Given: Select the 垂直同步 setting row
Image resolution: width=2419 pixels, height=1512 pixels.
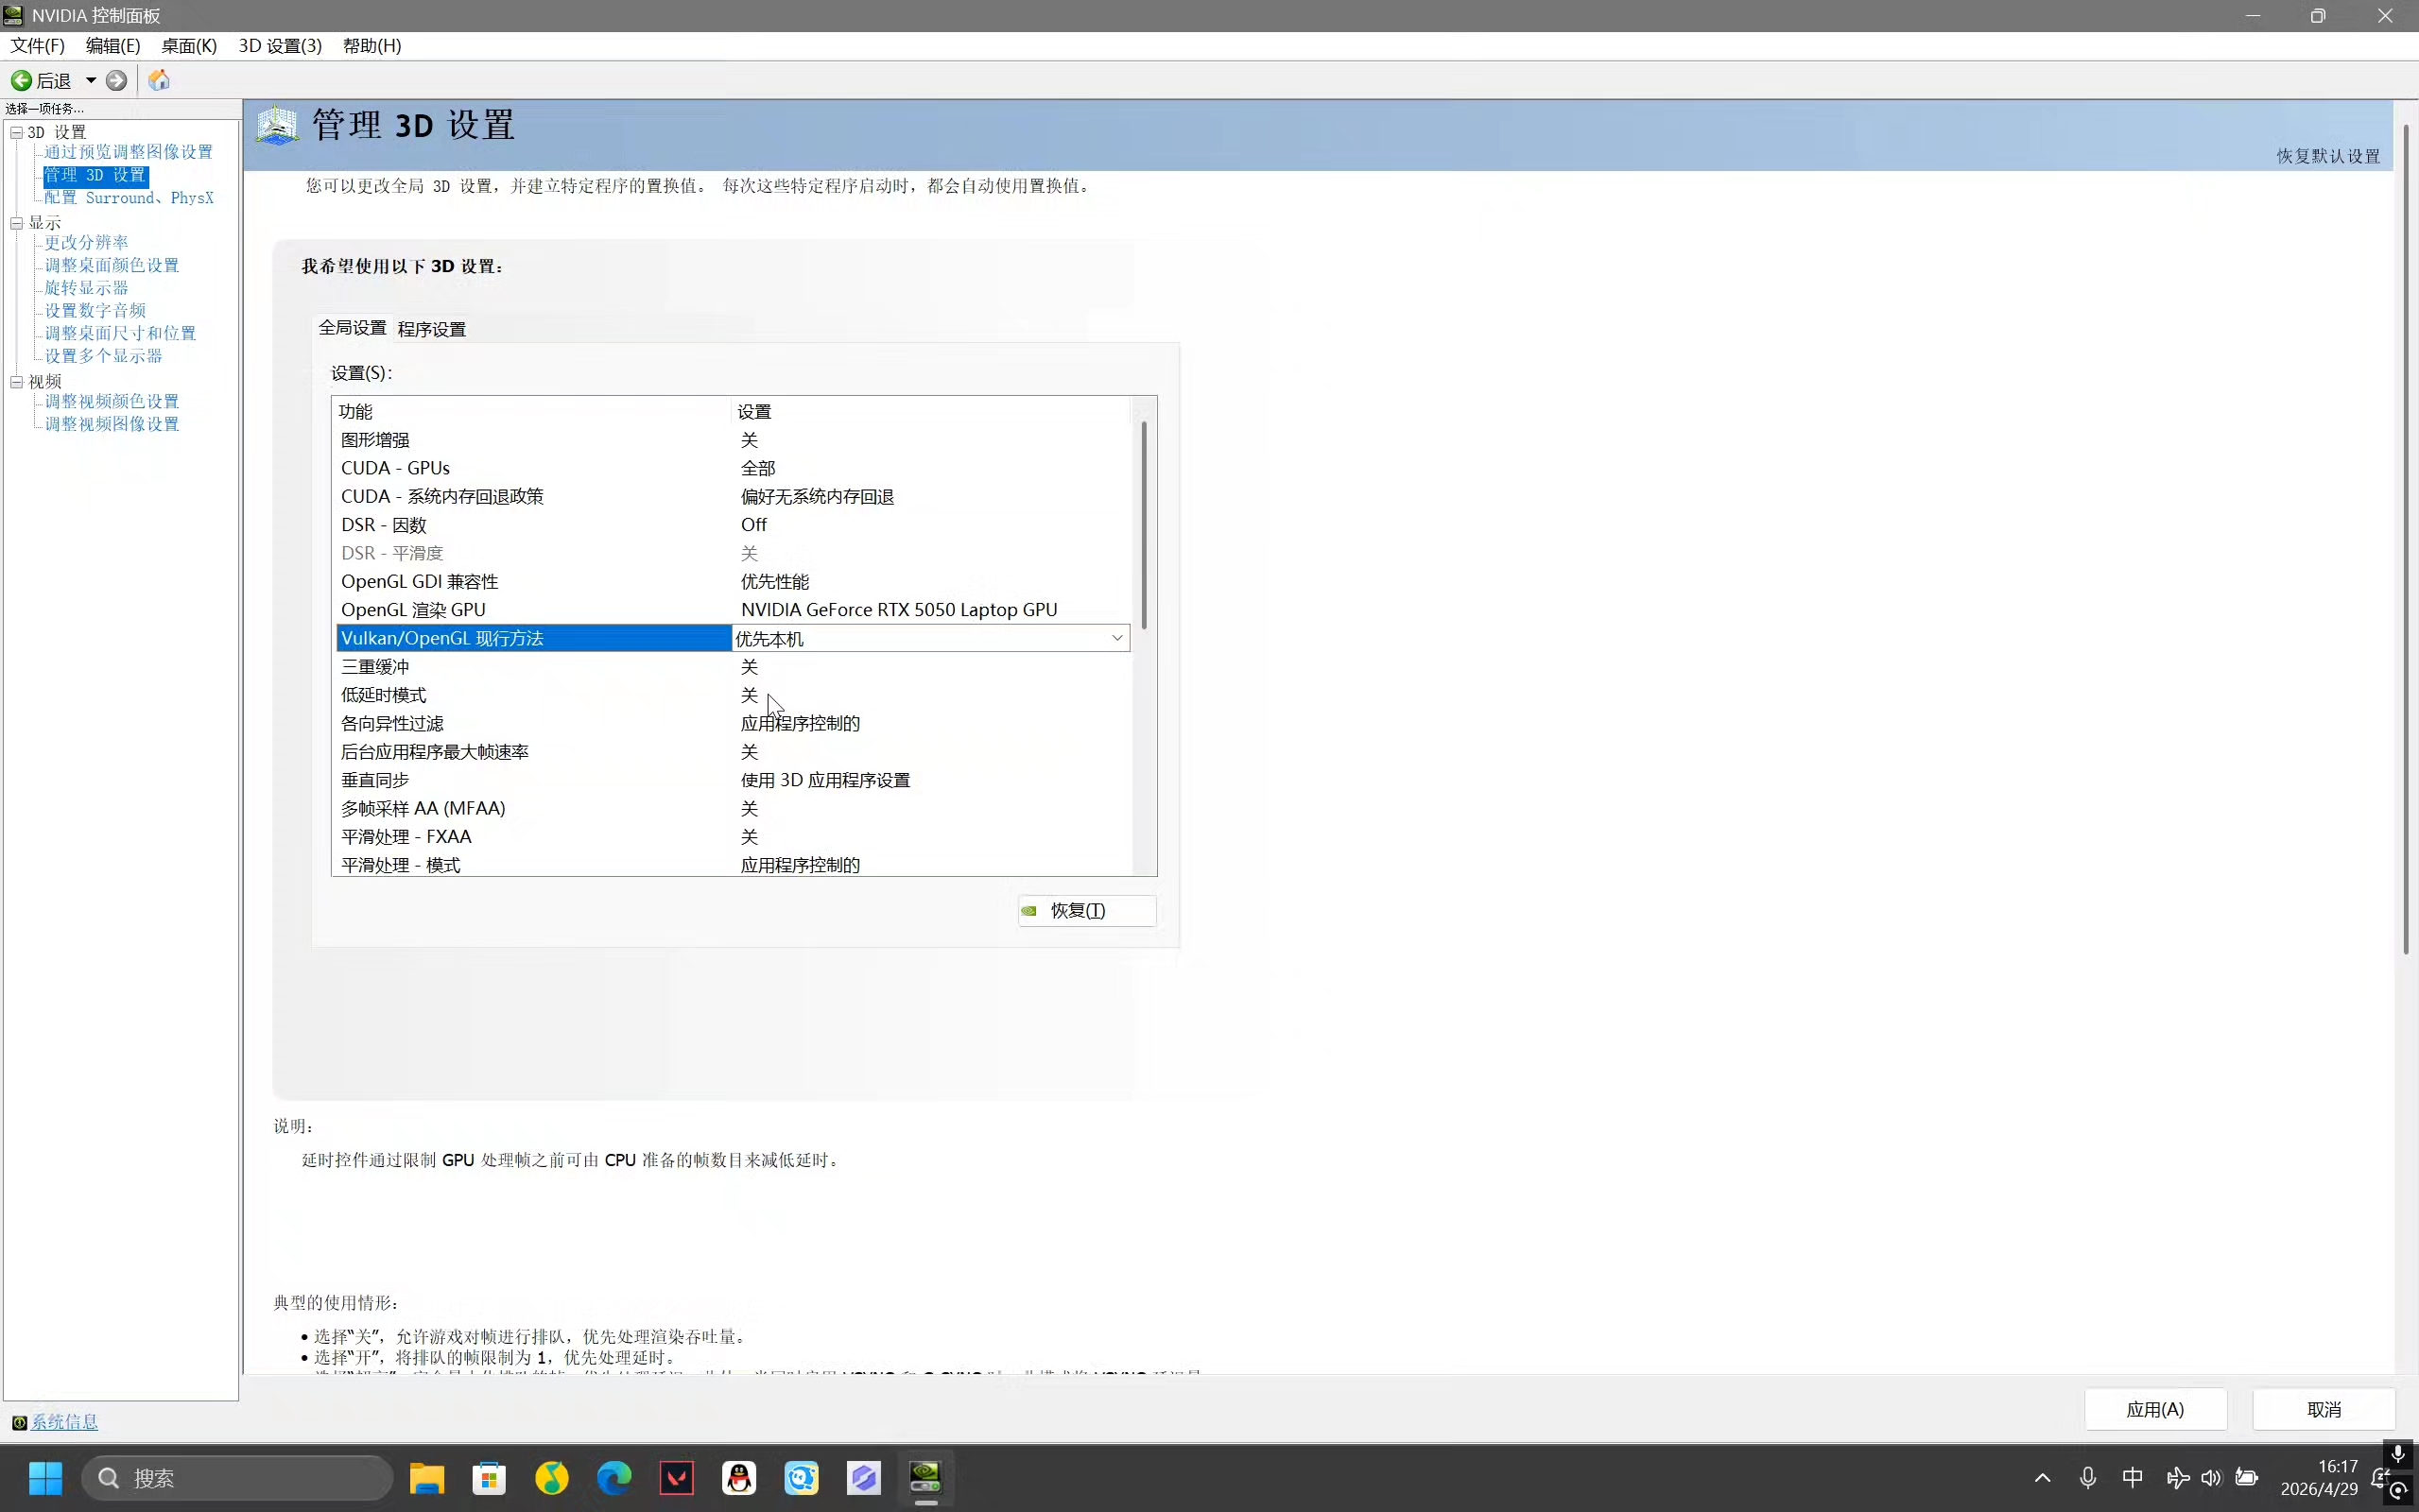Looking at the screenshot, I should click(733, 780).
